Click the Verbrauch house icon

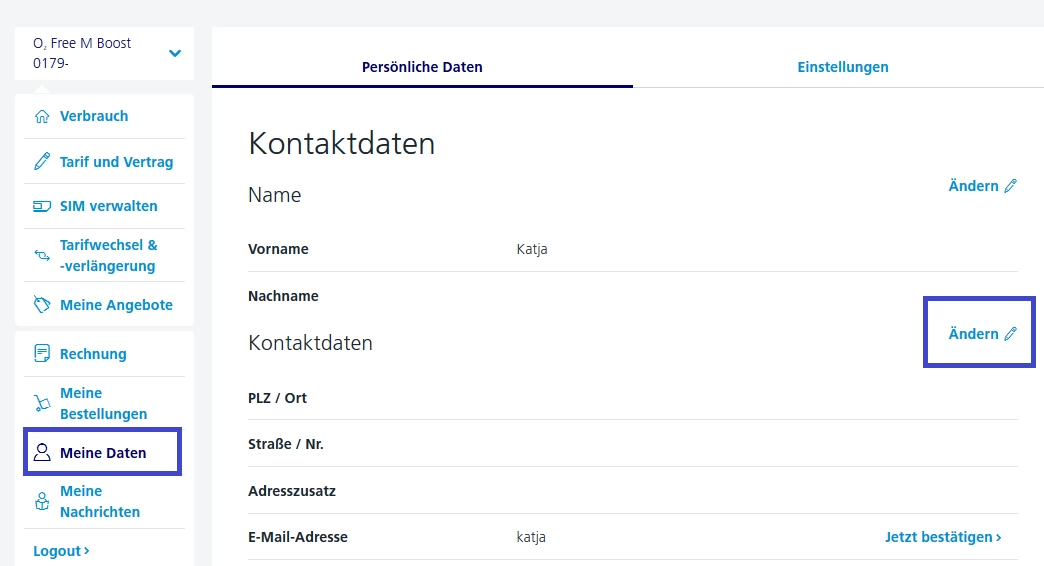tap(42, 116)
